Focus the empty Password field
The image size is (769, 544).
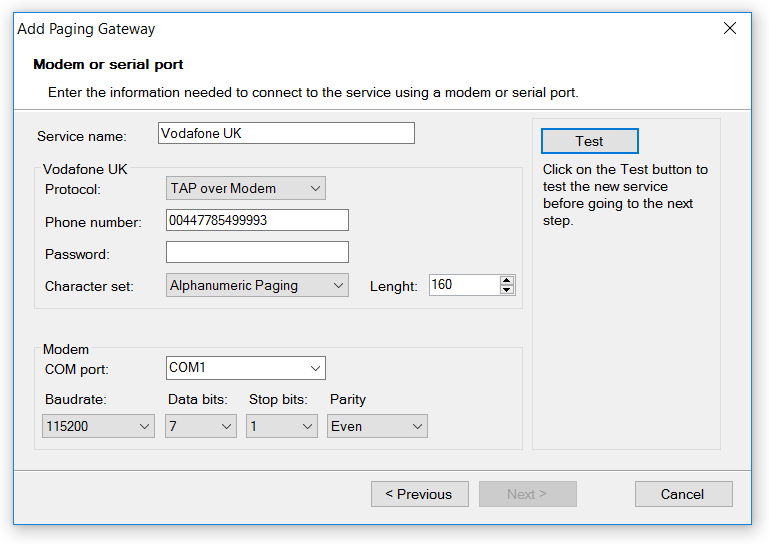click(257, 252)
